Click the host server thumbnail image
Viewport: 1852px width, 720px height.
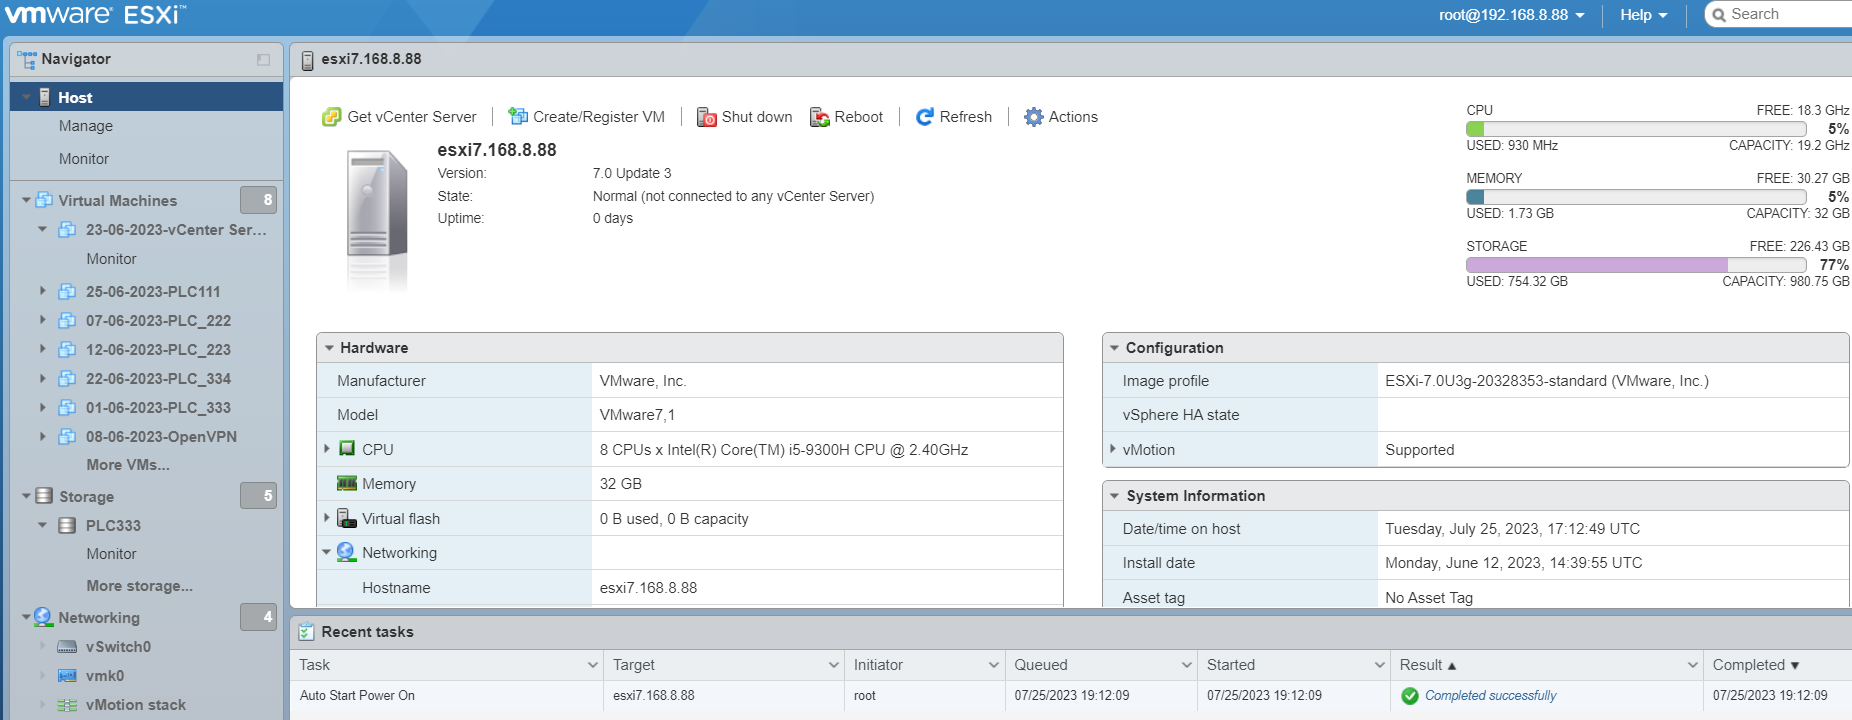(x=377, y=220)
